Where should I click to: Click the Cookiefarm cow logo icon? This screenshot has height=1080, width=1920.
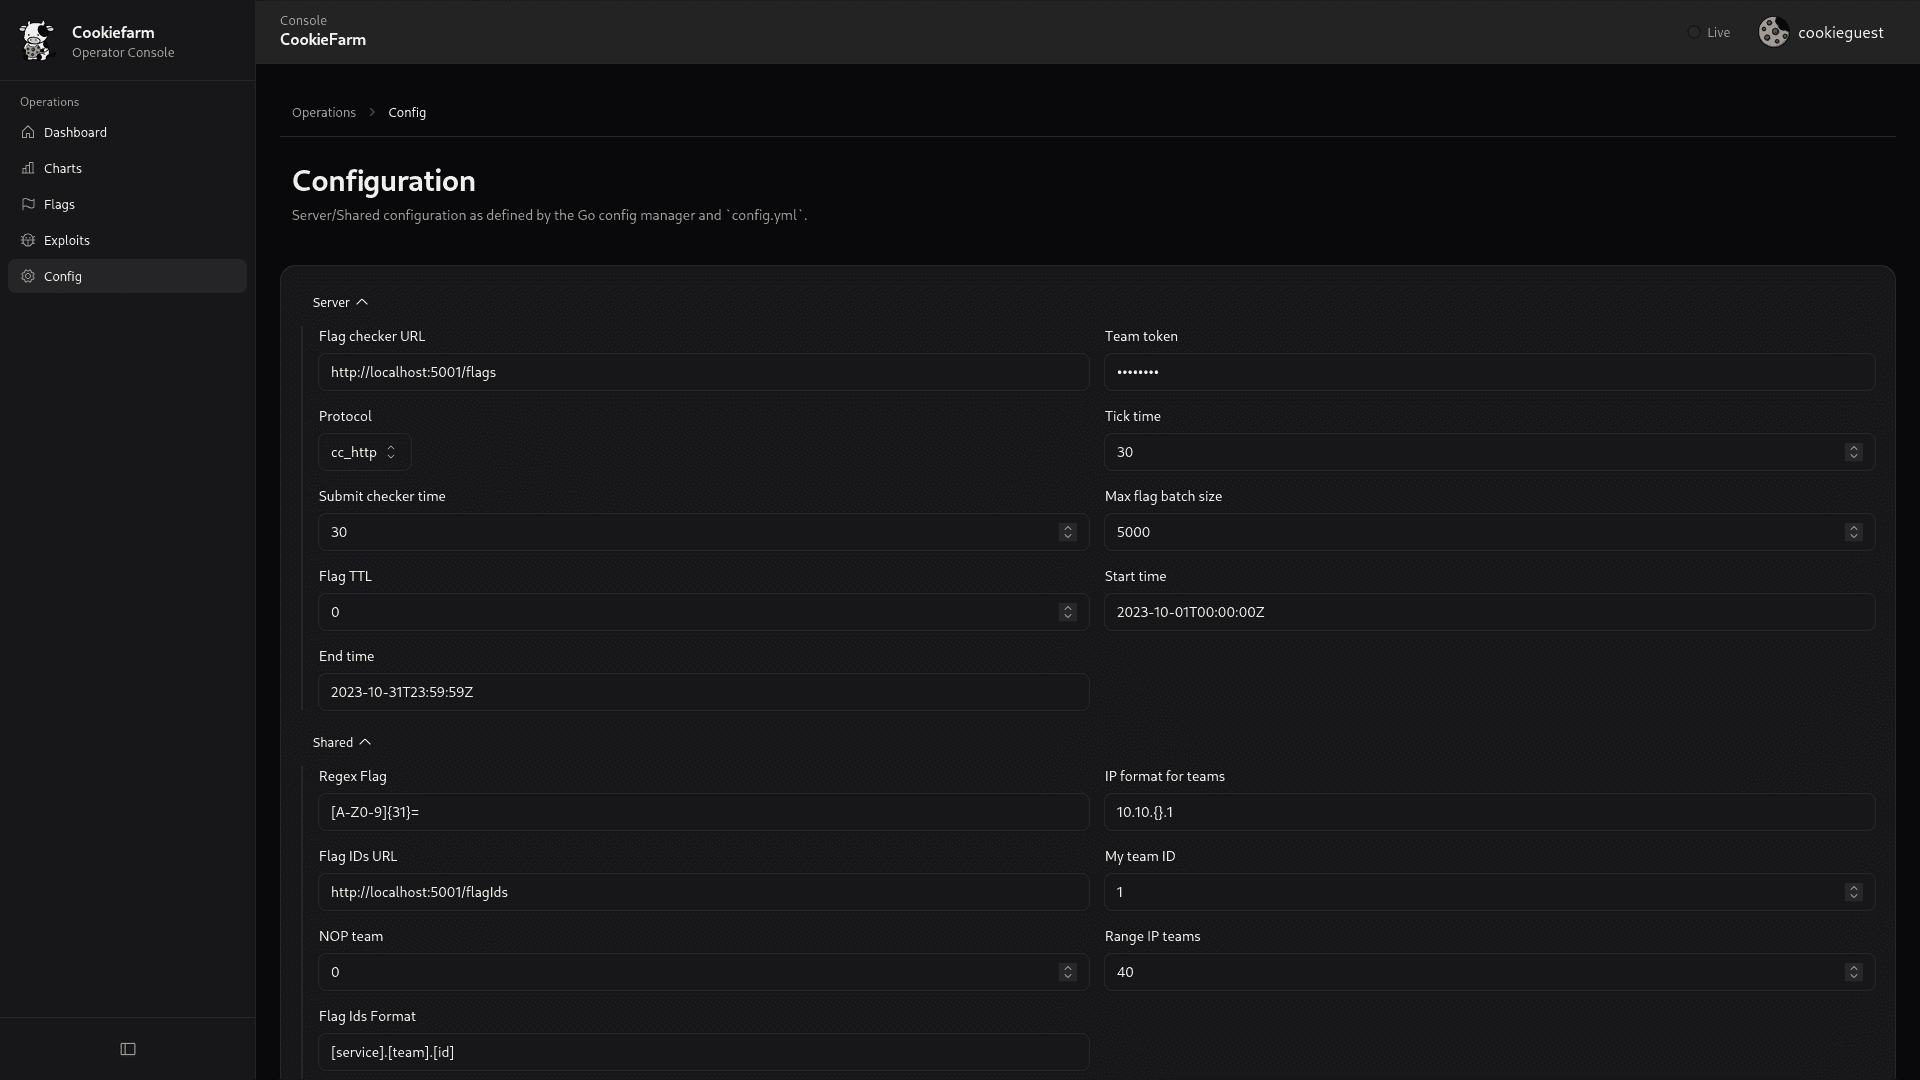pyautogui.click(x=37, y=40)
